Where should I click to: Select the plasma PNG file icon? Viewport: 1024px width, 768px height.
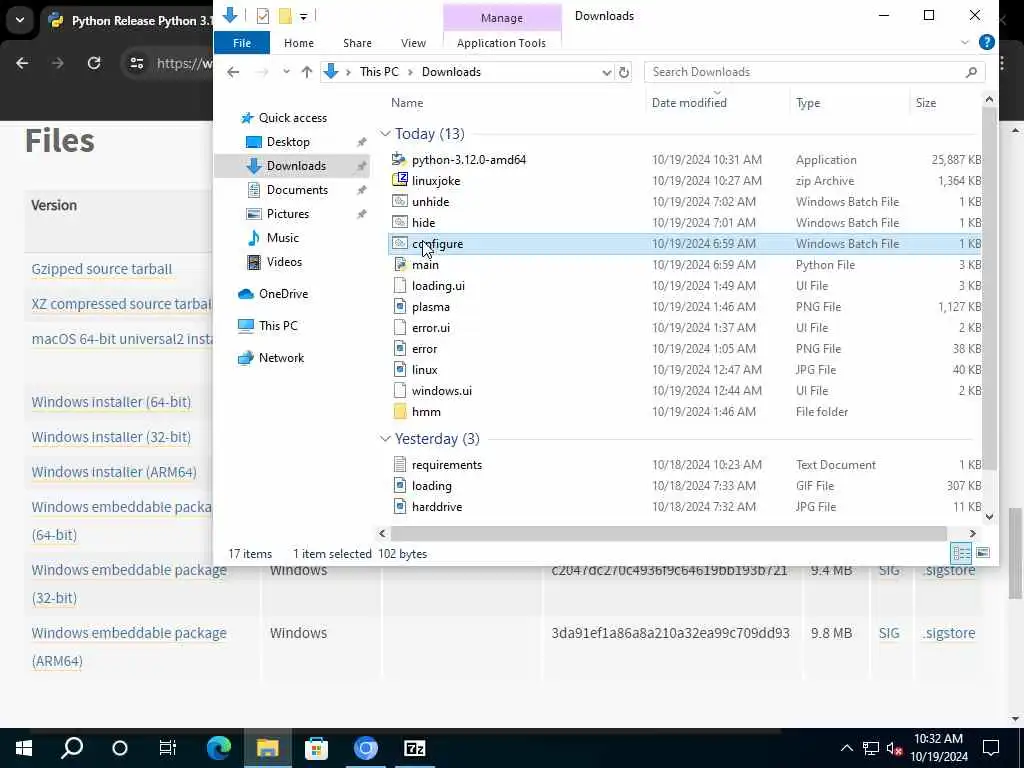tap(399, 306)
